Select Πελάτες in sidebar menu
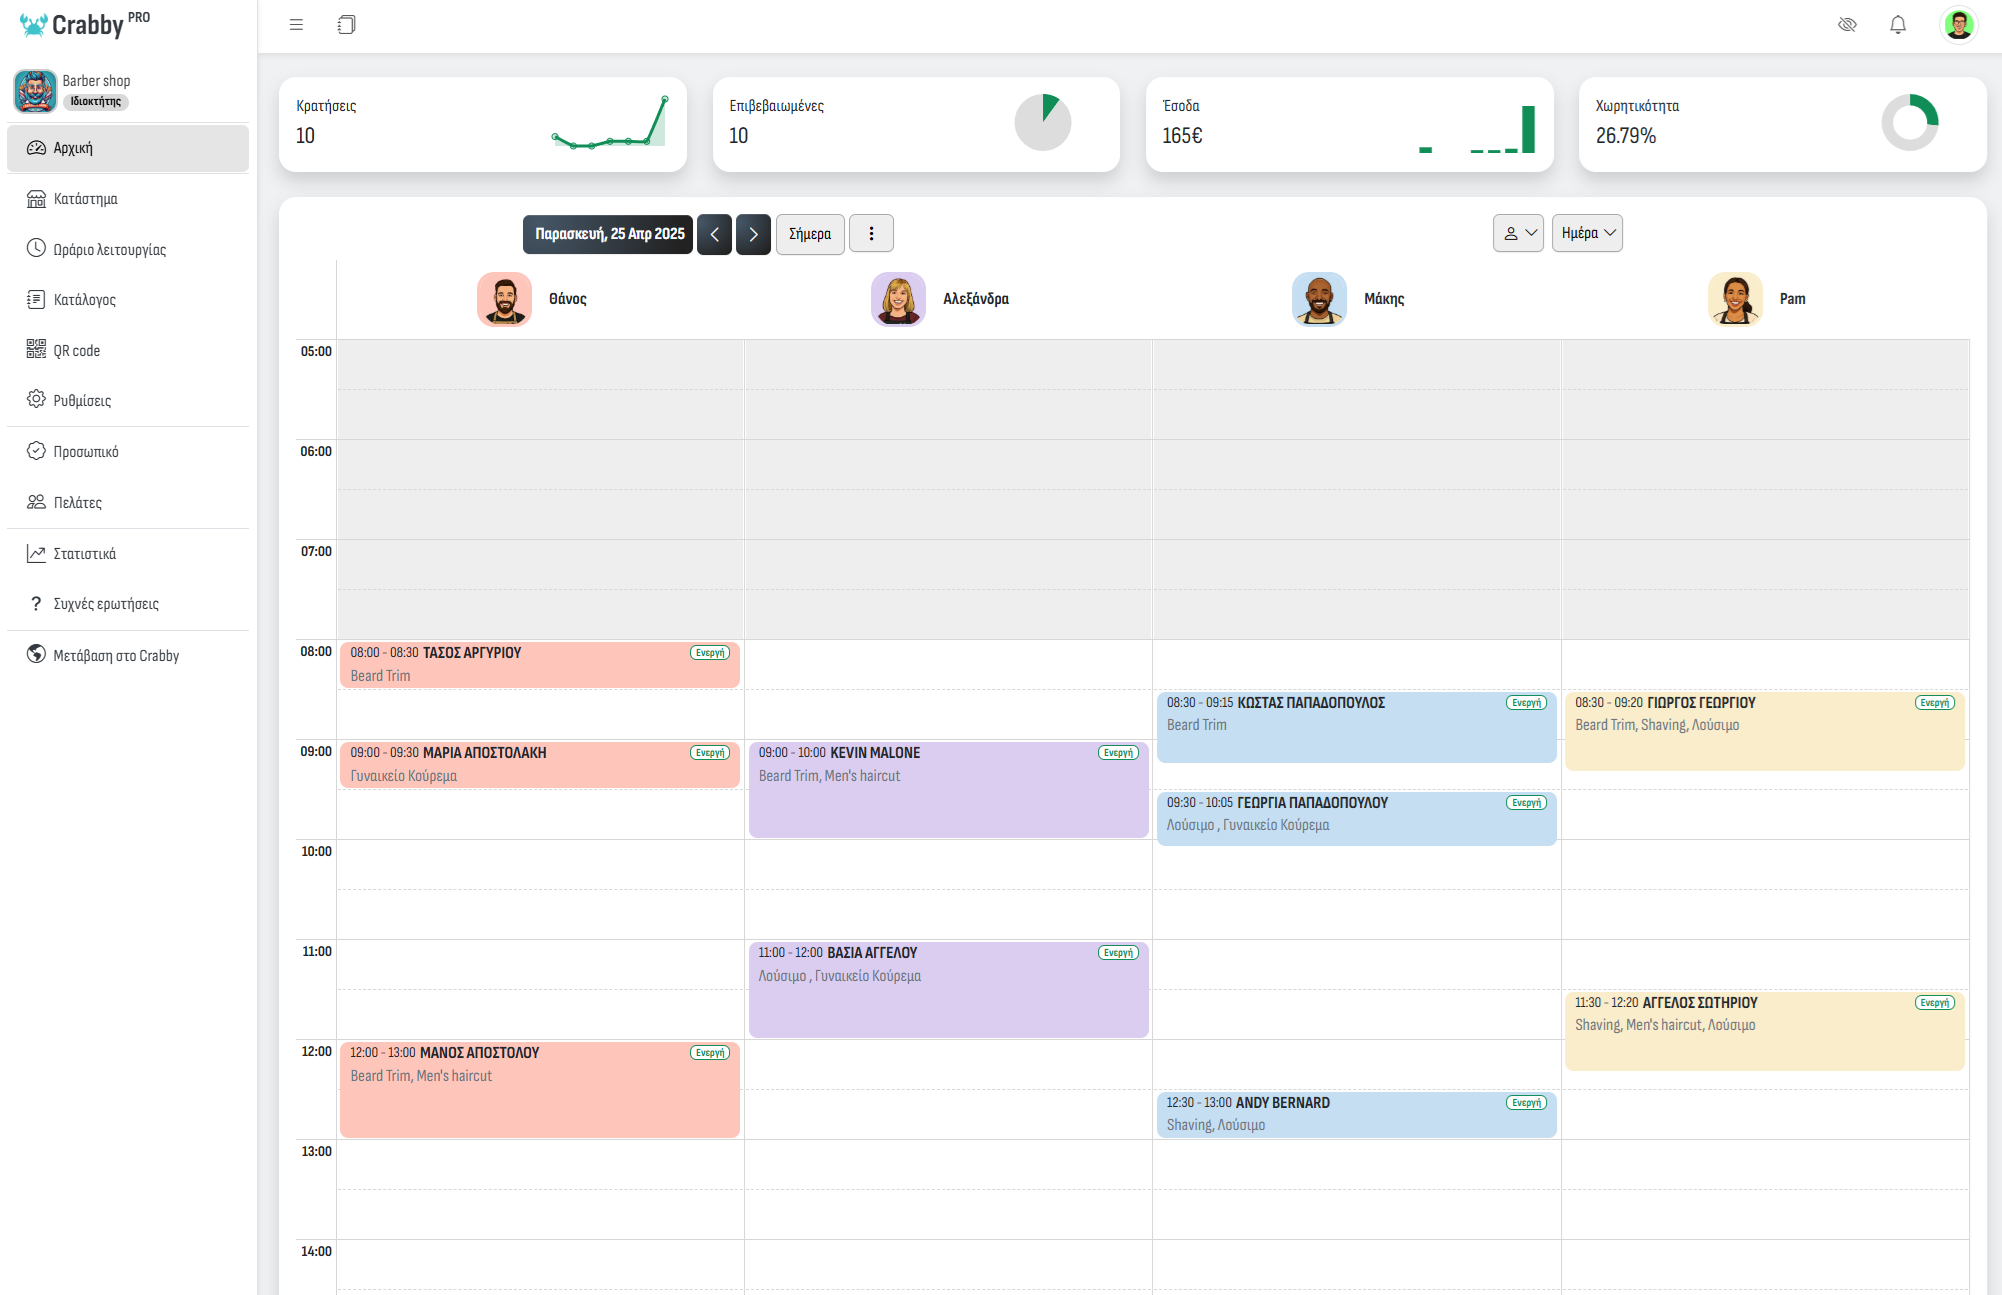The width and height of the screenshot is (2002, 1295). [77, 502]
